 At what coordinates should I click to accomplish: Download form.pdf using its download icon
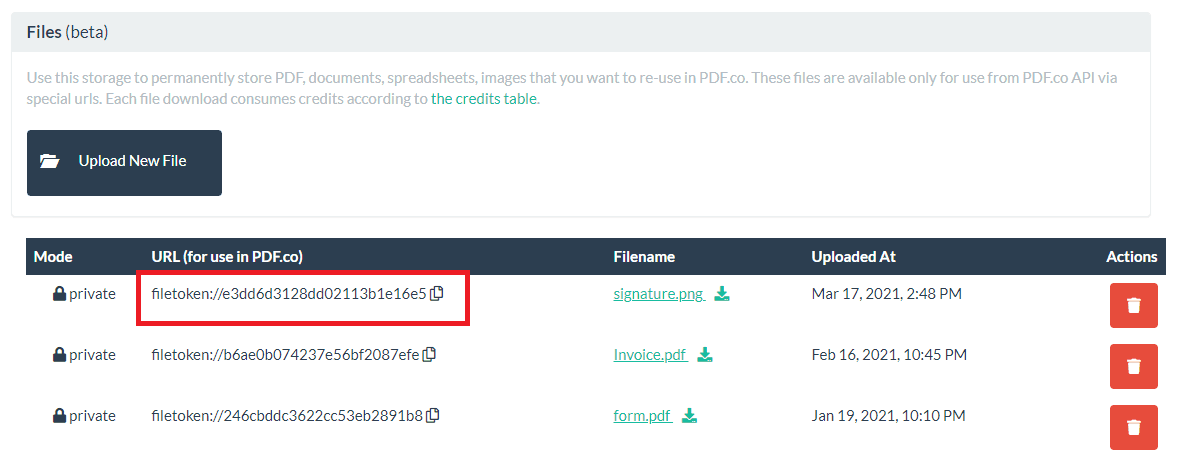pyautogui.click(x=690, y=416)
